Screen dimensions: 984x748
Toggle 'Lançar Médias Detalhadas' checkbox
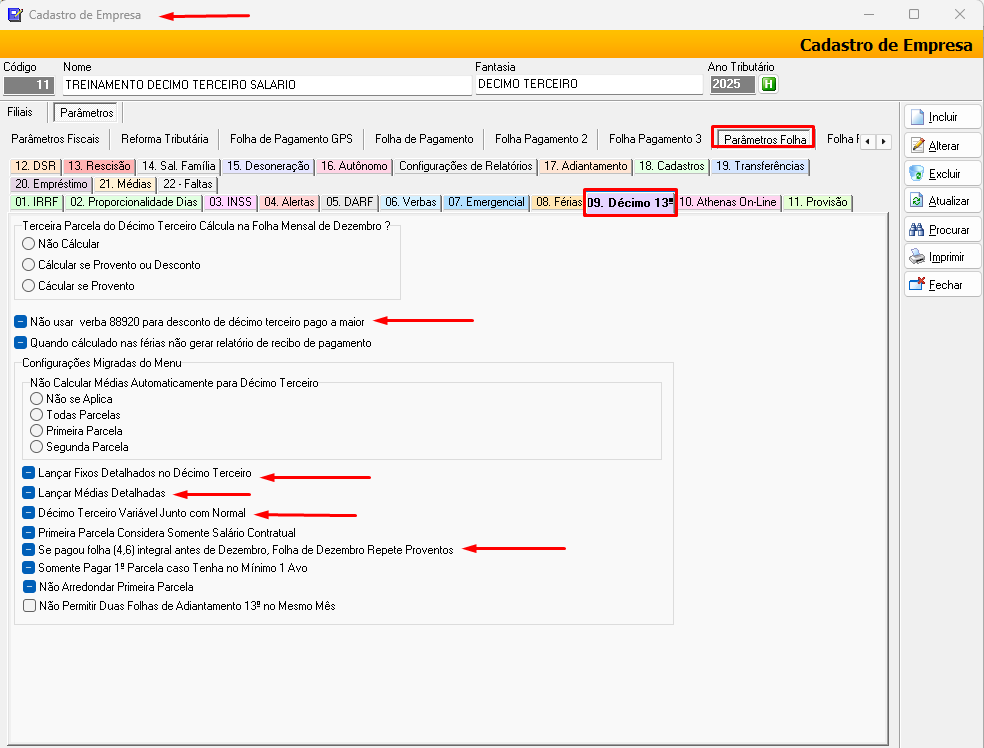pyautogui.click(x=28, y=493)
